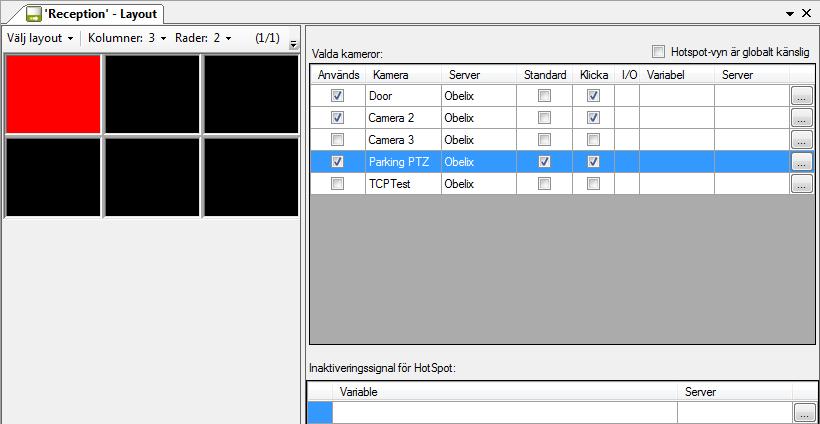Click the browse (...) button for Camera 2
Viewport: 820px width, 424px height.
pyautogui.click(x=802, y=118)
